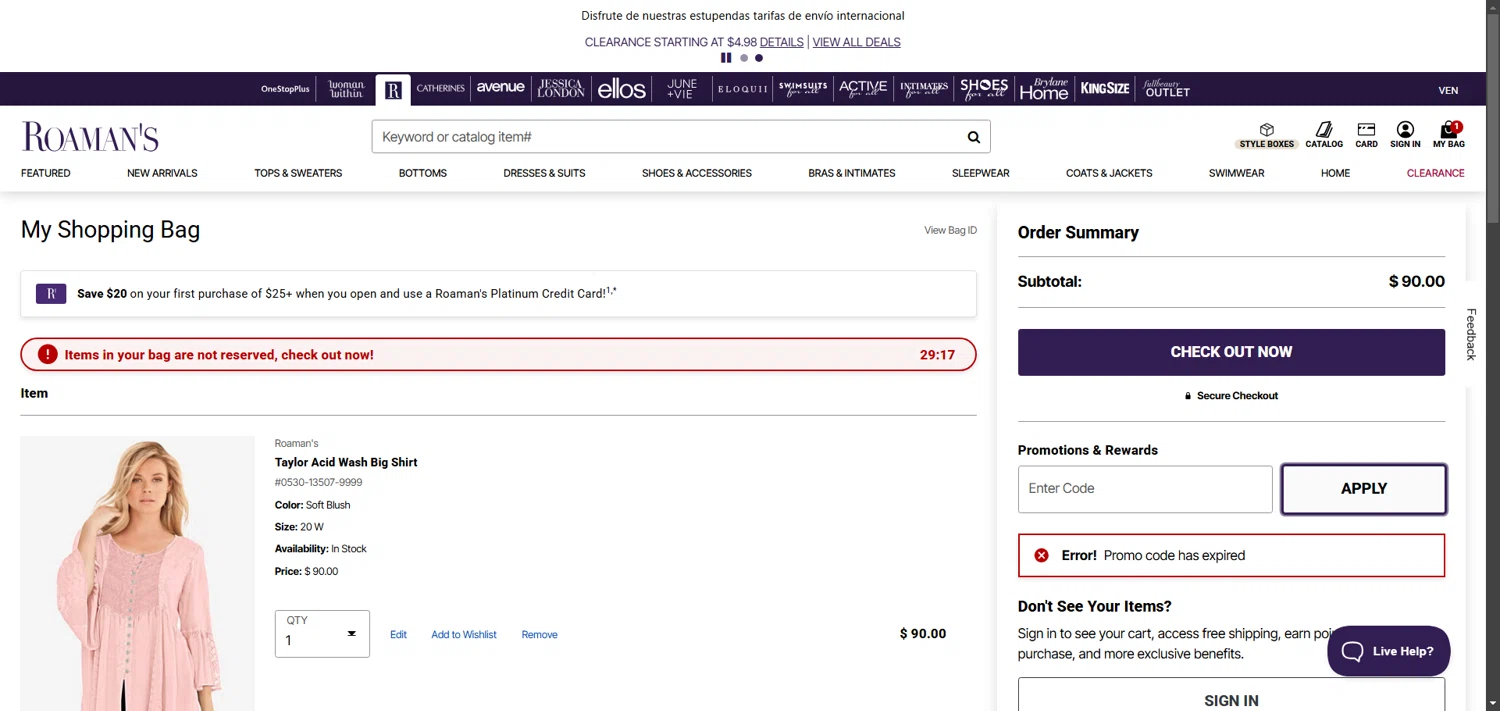Select the third banner carousel dot
This screenshot has height=711, width=1500.
[x=759, y=58]
